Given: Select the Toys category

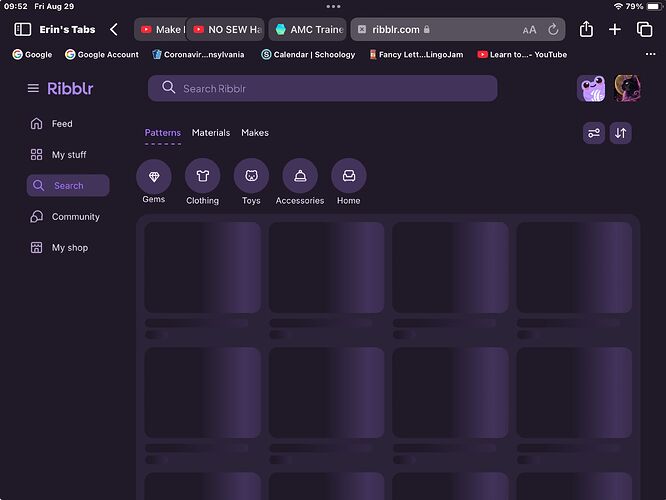Looking at the screenshot, I should coord(251,182).
